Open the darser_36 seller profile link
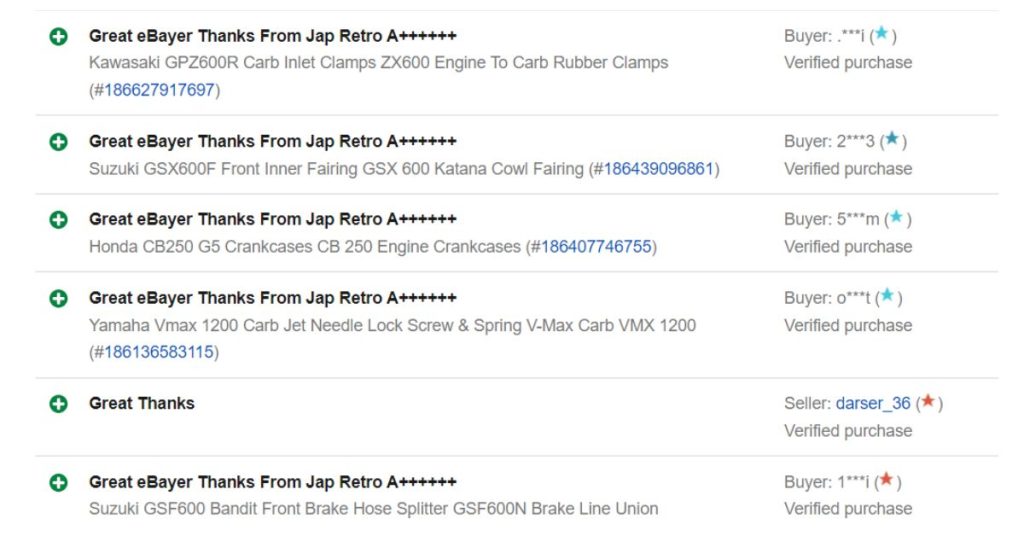This screenshot has height=536, width=1024. point(873,403)
